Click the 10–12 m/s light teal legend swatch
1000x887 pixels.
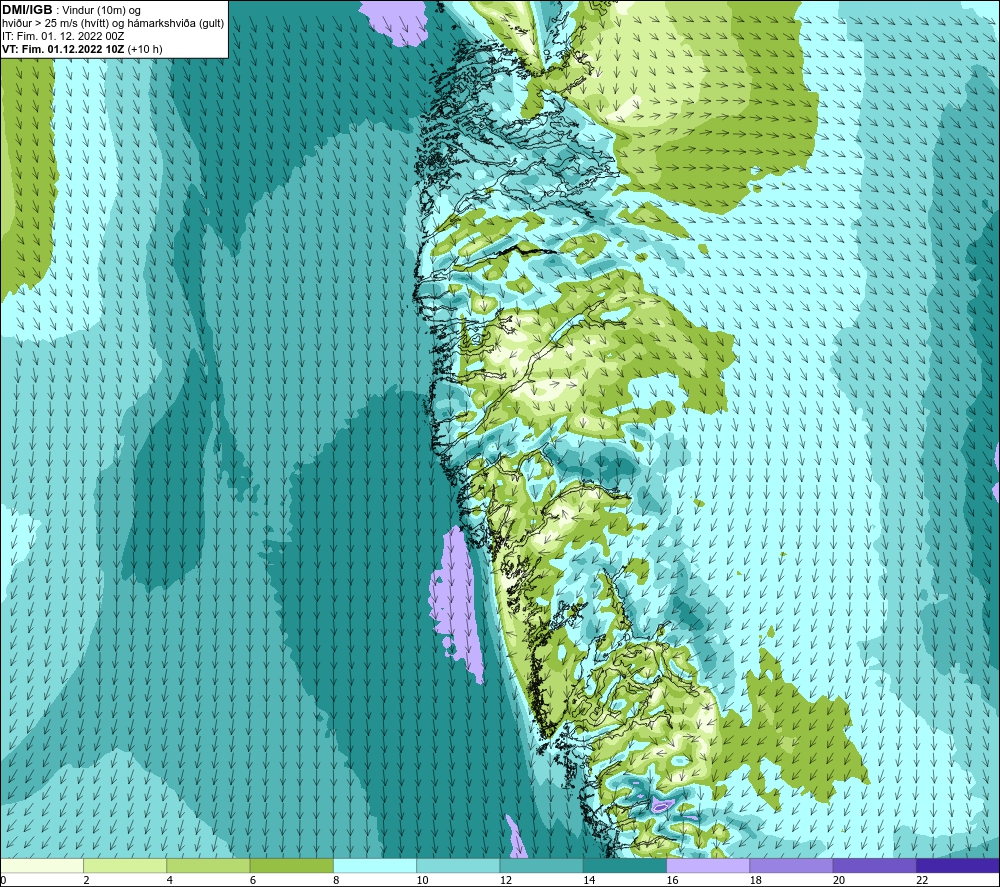(x=458, y=865)
